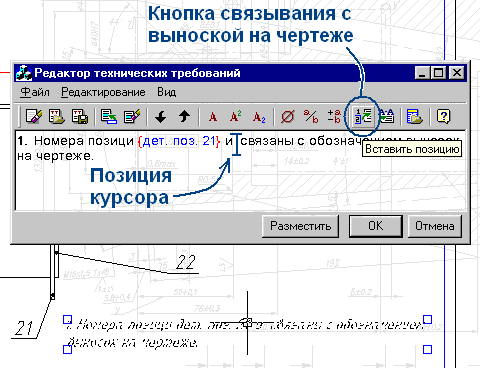Click the insert paragraph icon with green arrow
The height and width of the screenshot is (368, 480).
coord(109,117)
